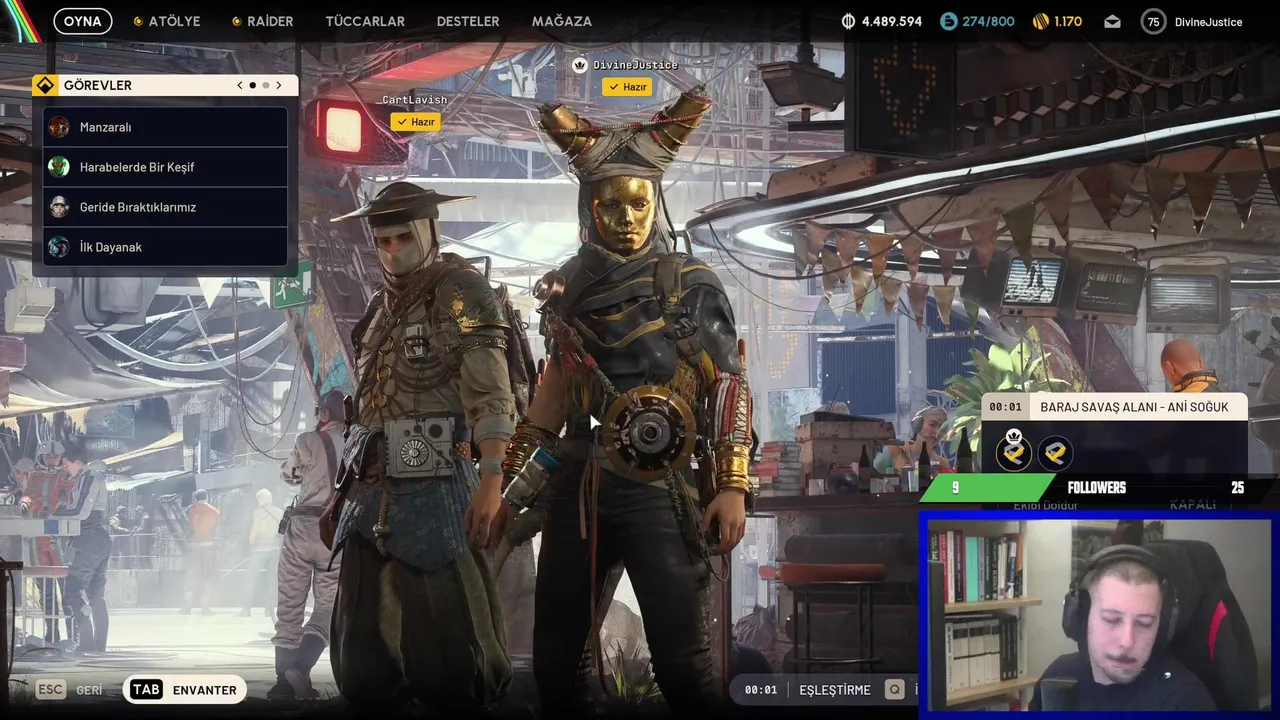This screenshot has width=1280, height=720.
Task: Click the gold 1.170 currency indicator
Action: click(1057, 21)
